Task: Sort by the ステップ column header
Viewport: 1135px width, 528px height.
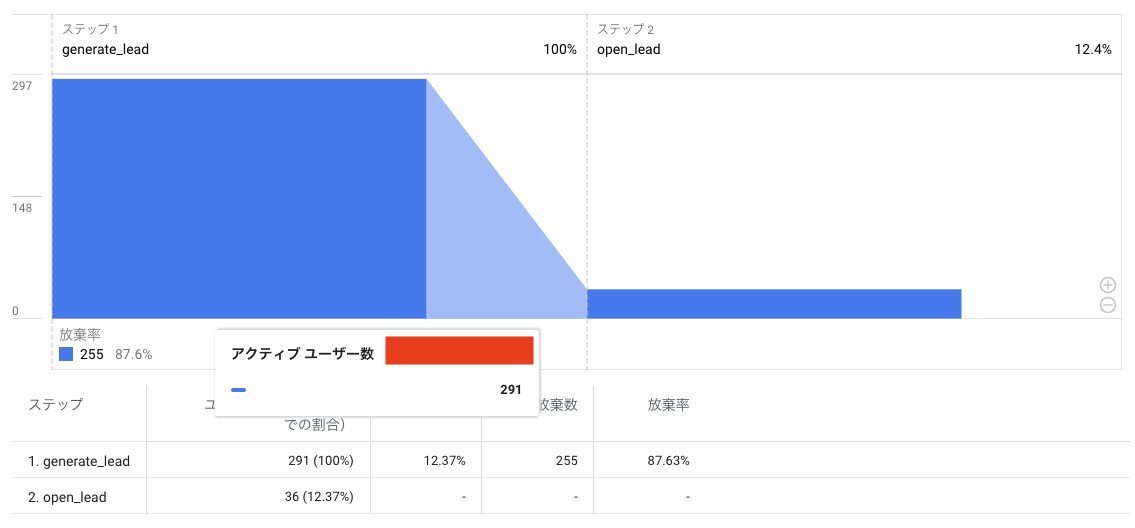Action: click(56, 405)
